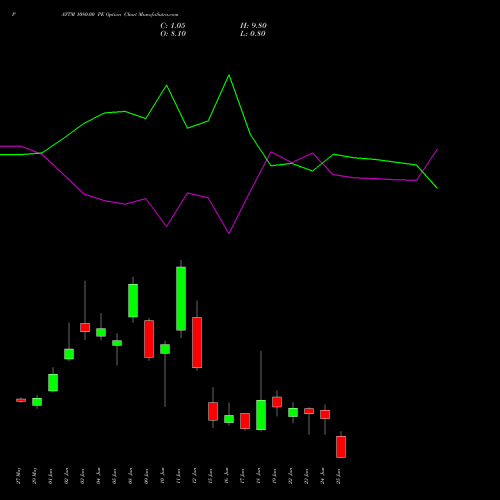Click the green candle for 02 Jun
The height and width of the screenshot is (500, 500).
pos(69,354)
